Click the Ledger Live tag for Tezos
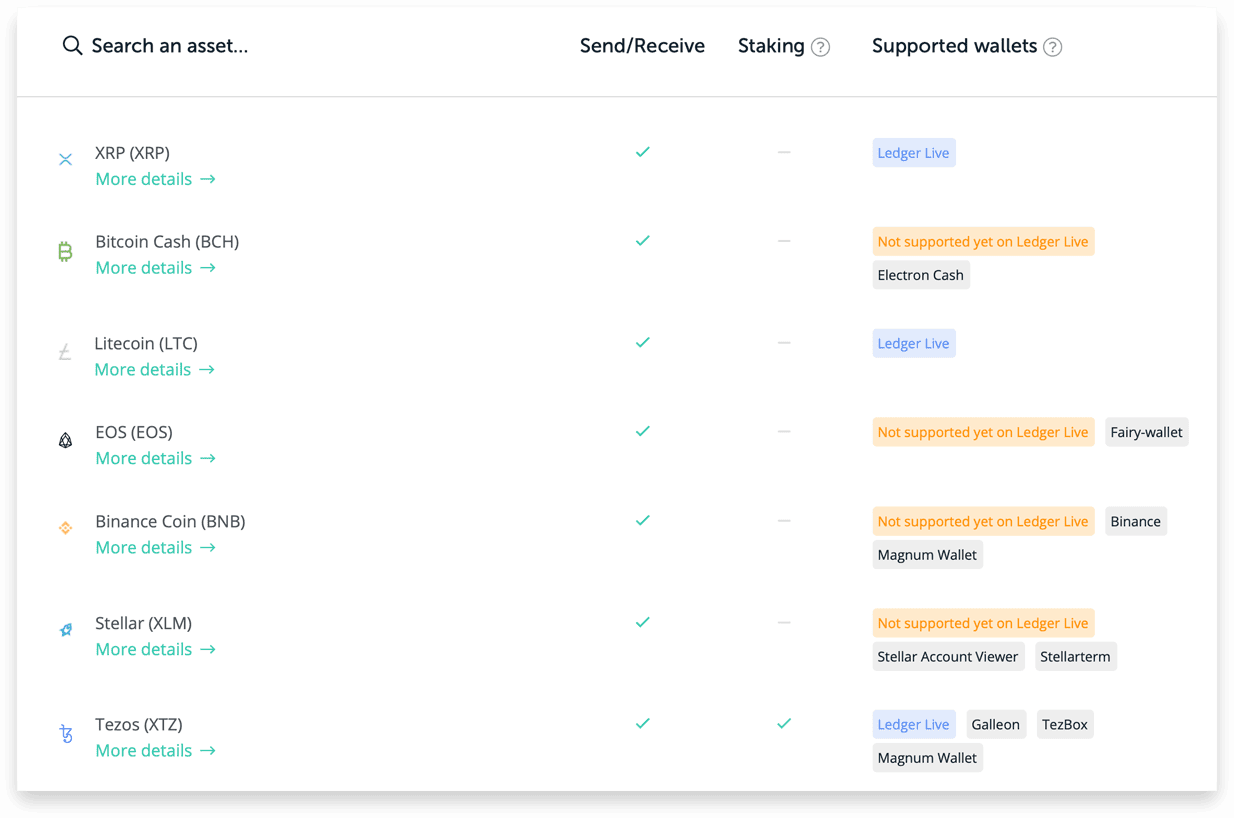Image resolution: width=1234 pixels, height=818 pixels. (914, 725)
